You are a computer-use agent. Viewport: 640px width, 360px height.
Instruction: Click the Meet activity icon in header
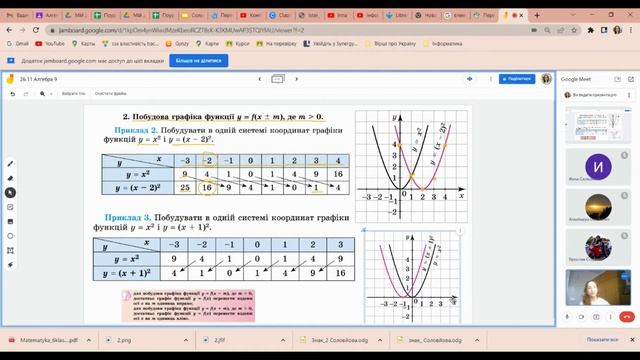click(470, 79)
